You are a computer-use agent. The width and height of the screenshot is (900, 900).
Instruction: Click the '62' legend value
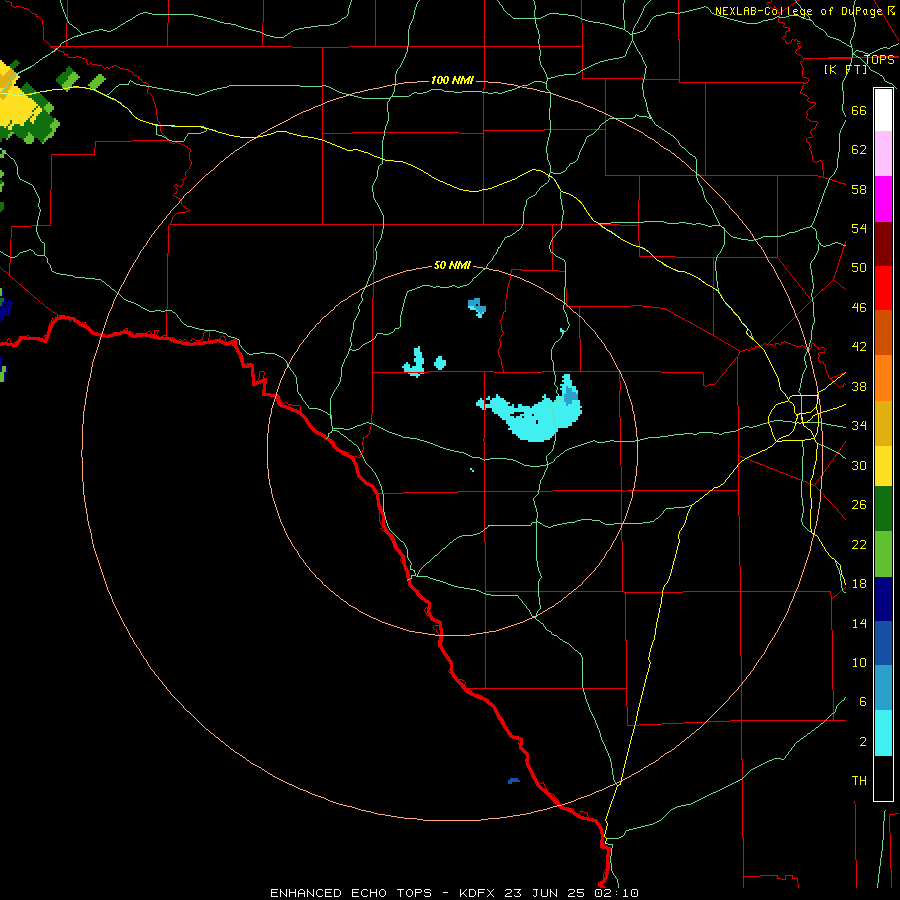859,150
